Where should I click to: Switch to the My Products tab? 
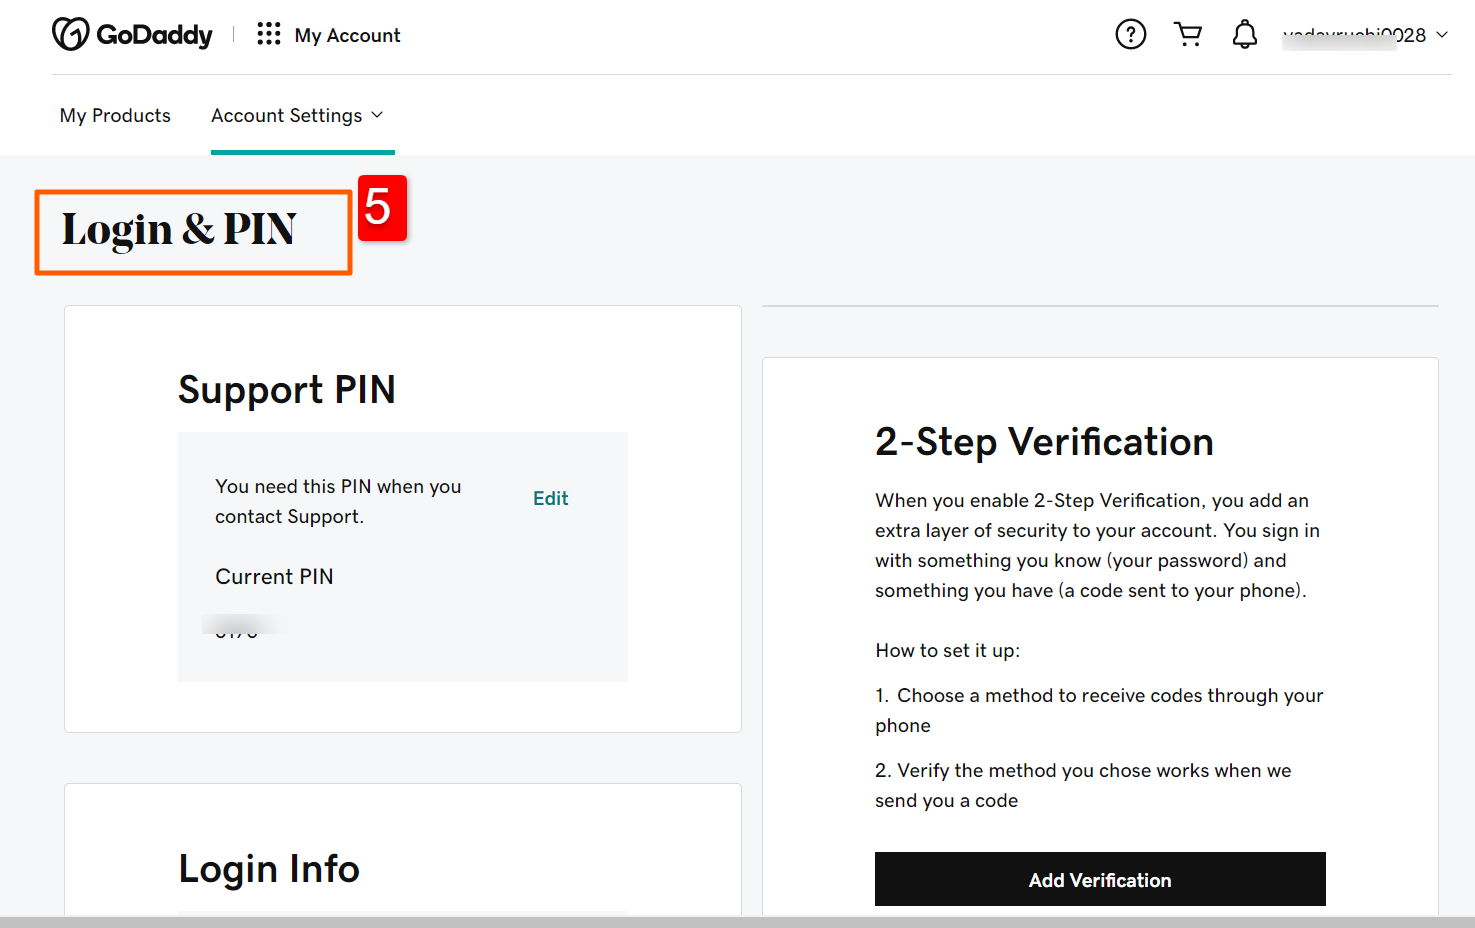tap(114, 115)
